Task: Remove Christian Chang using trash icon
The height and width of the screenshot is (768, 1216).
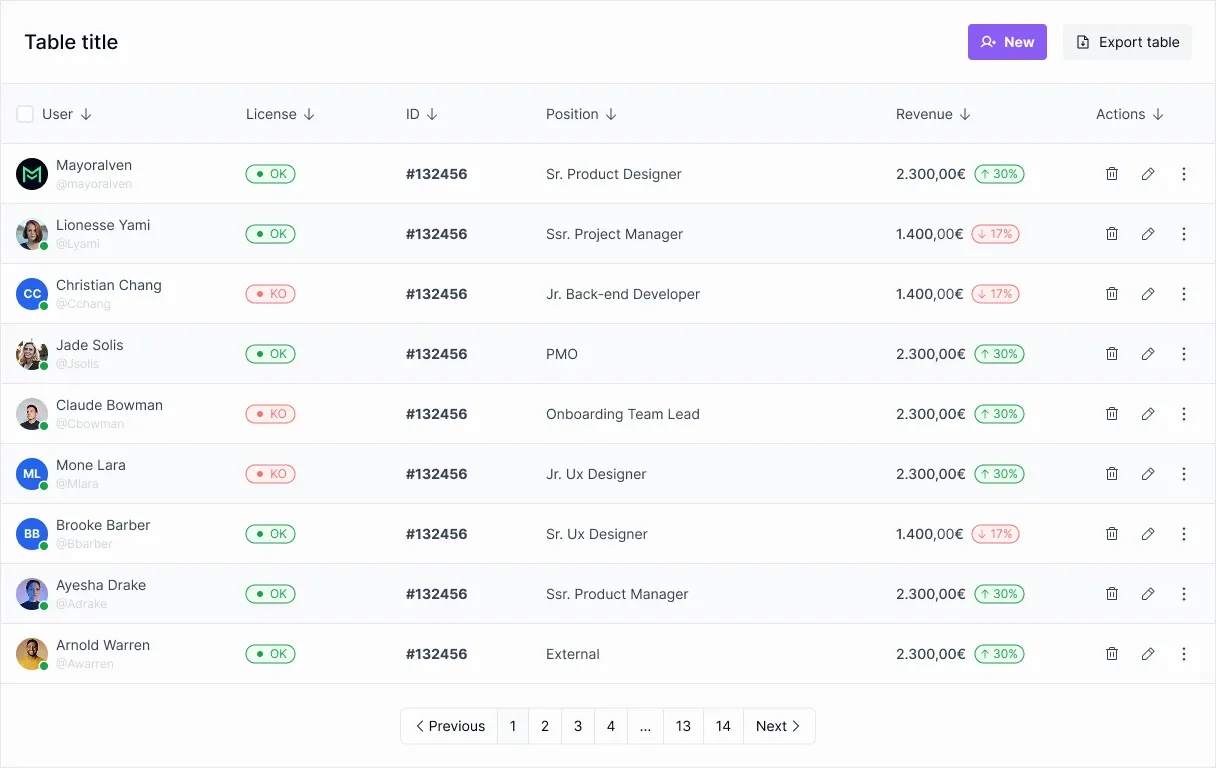Action: coord(1112,294)
